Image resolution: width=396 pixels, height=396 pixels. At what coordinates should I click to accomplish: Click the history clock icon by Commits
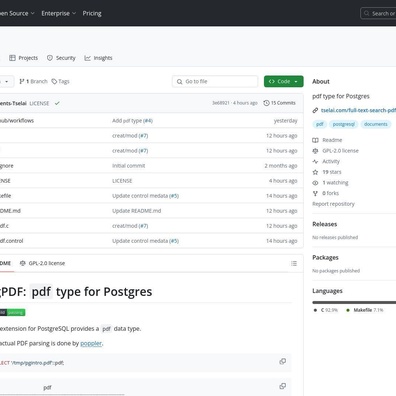point(266,103)
